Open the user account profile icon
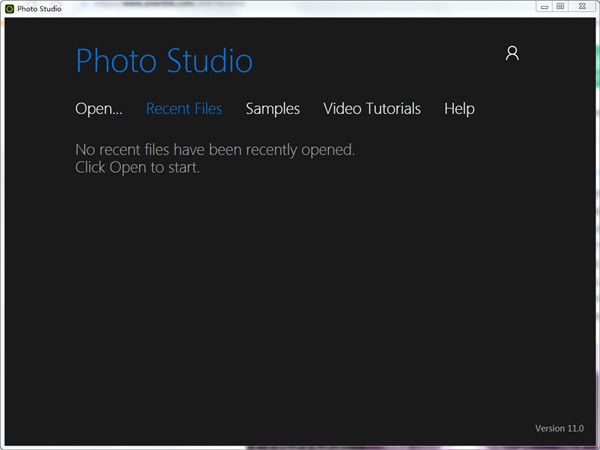Image resolution: width=600 pixels, height=450 pixels. pos(512,53)
